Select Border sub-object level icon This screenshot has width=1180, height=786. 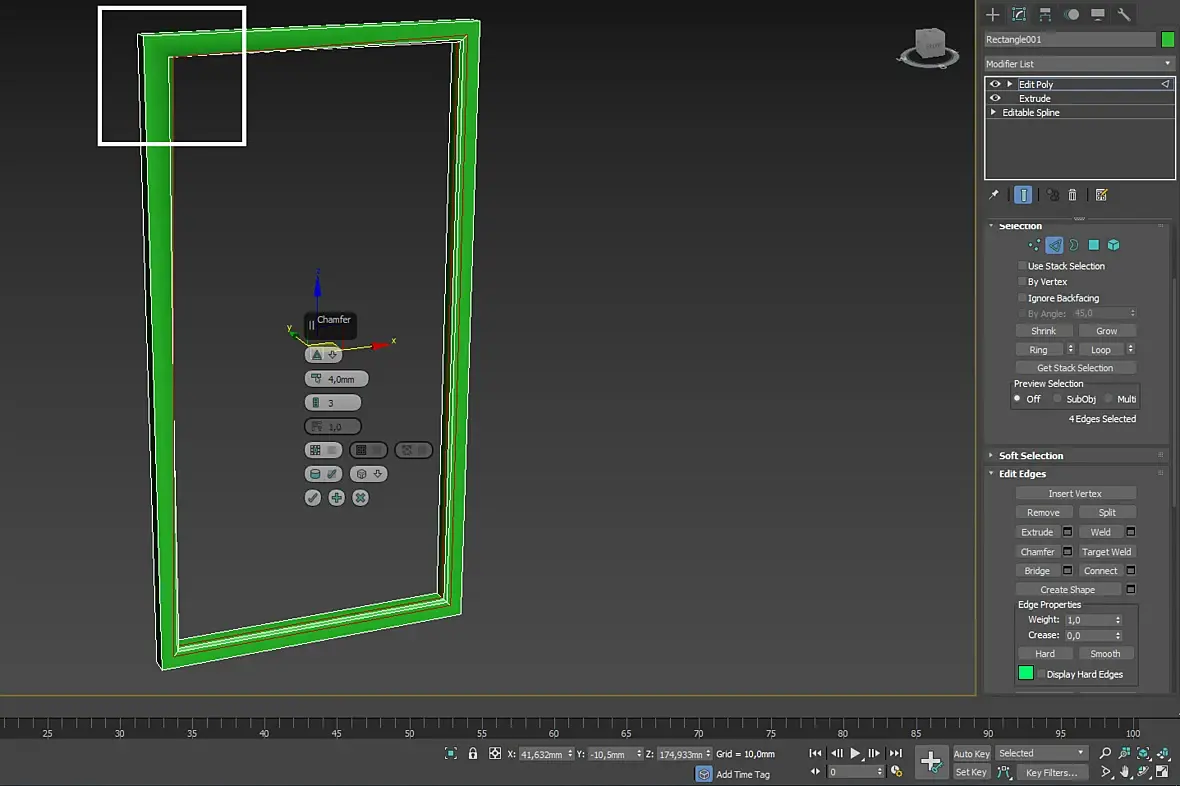click(1074, 245)
